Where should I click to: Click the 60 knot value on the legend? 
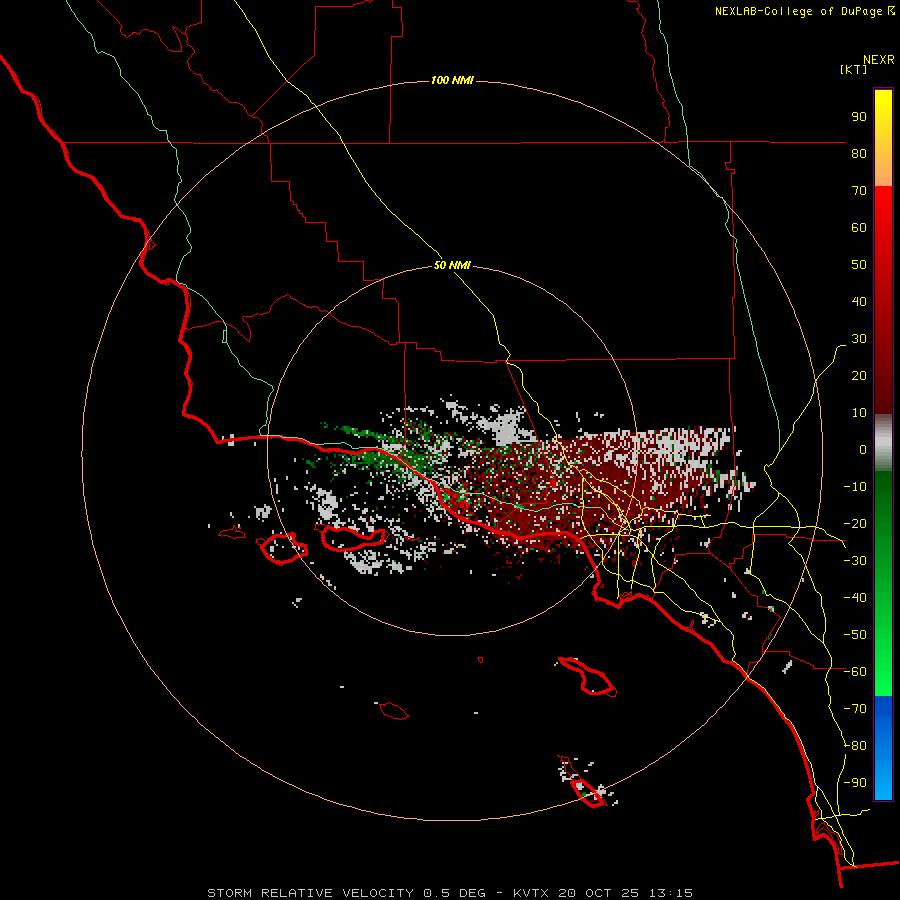pos(859,227)
